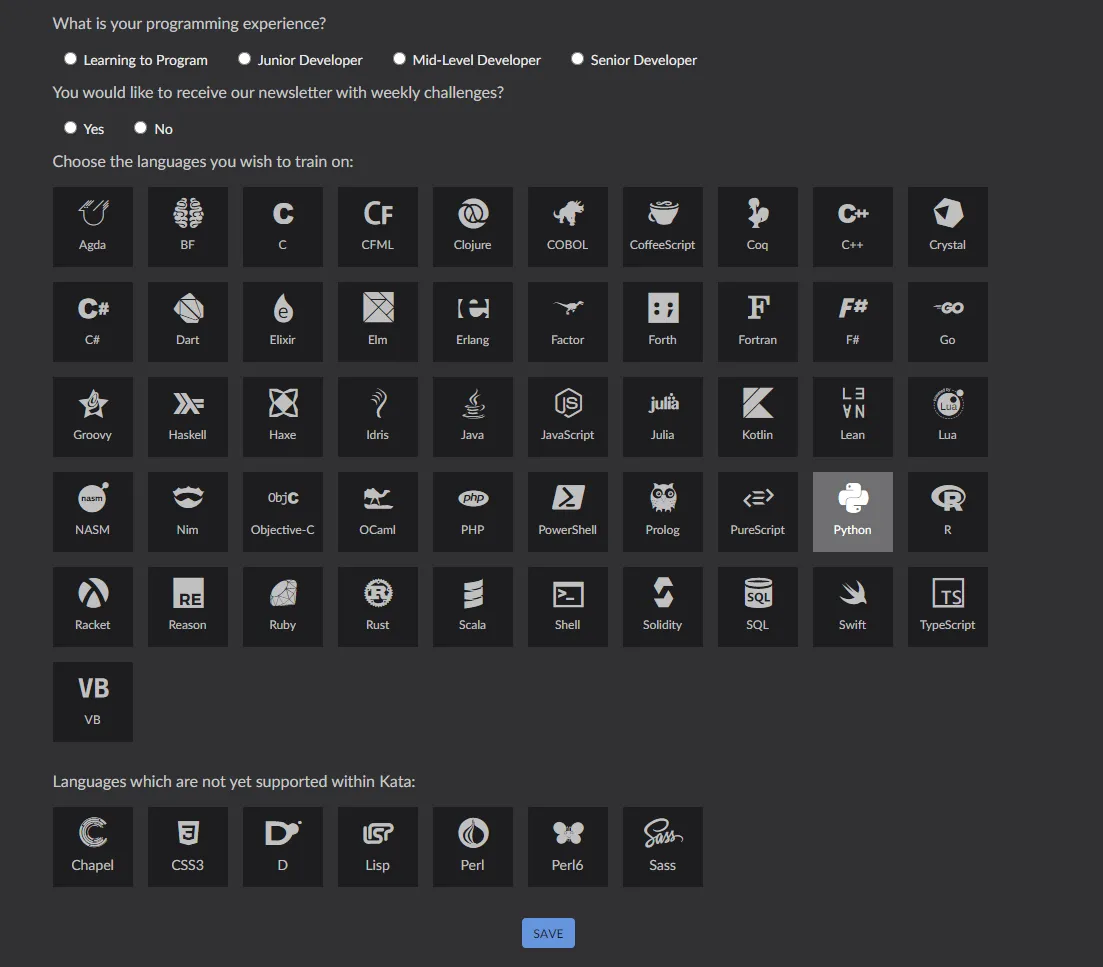This screenshot has height=967, width=1103.
Task: Select the Crystal language tile
Action: pyautogui.click(x=948, y=227)
